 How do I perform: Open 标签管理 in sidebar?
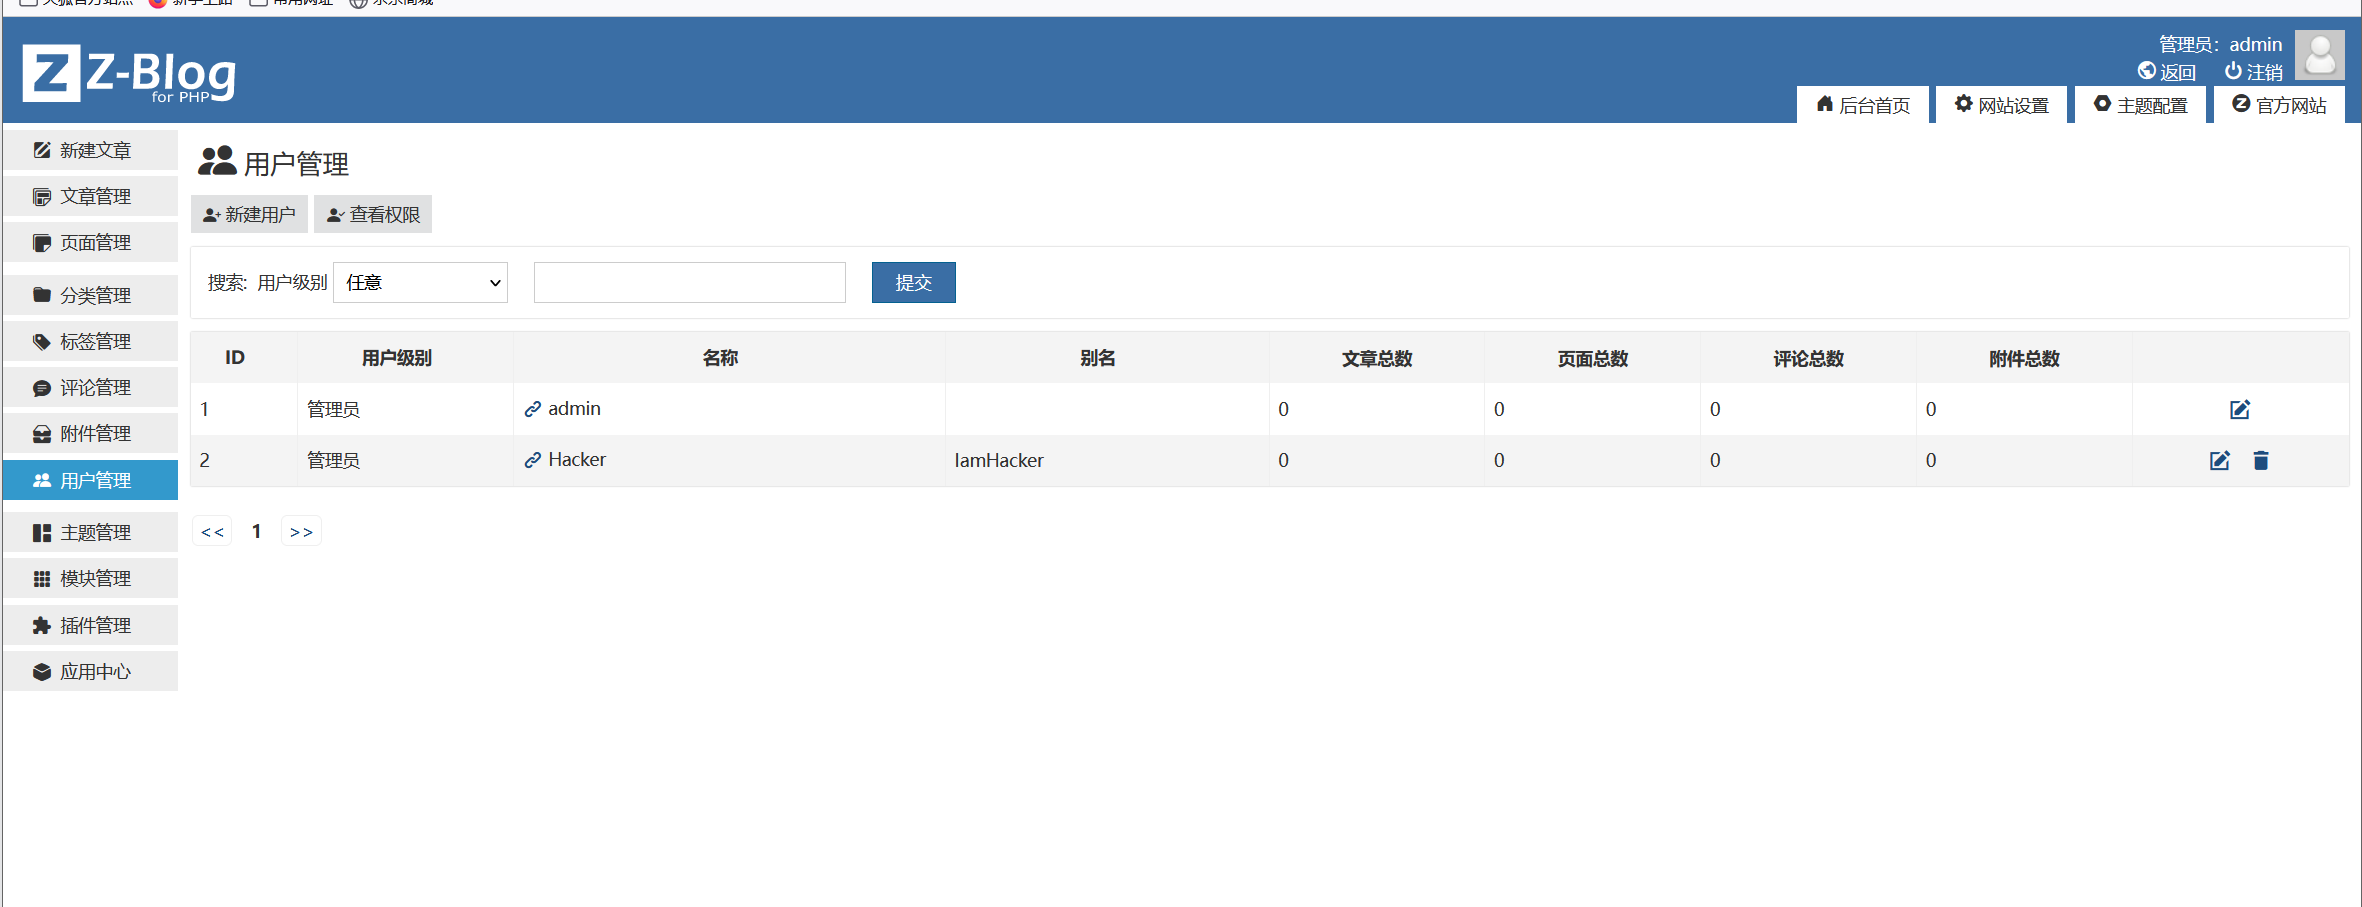click(91, 341)
